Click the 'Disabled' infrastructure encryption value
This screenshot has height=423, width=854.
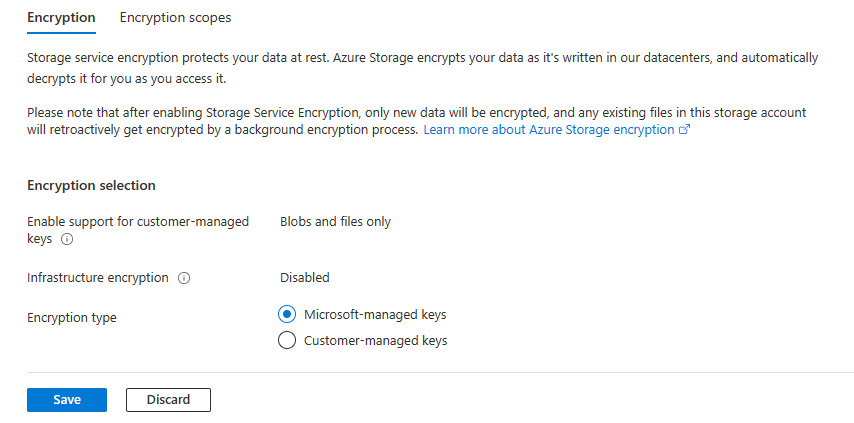(304, 277)
